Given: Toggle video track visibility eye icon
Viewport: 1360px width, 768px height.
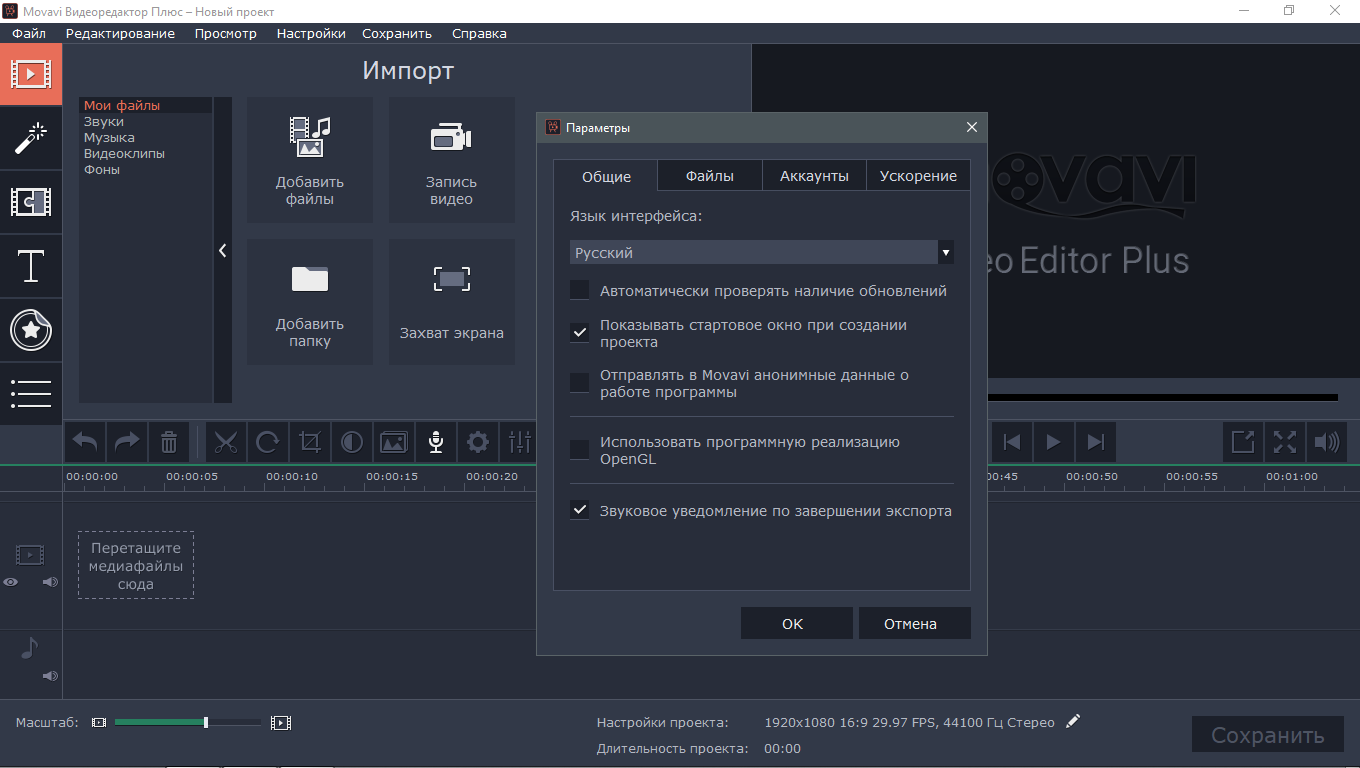Looking at the screenshot, I should point(11,581).
